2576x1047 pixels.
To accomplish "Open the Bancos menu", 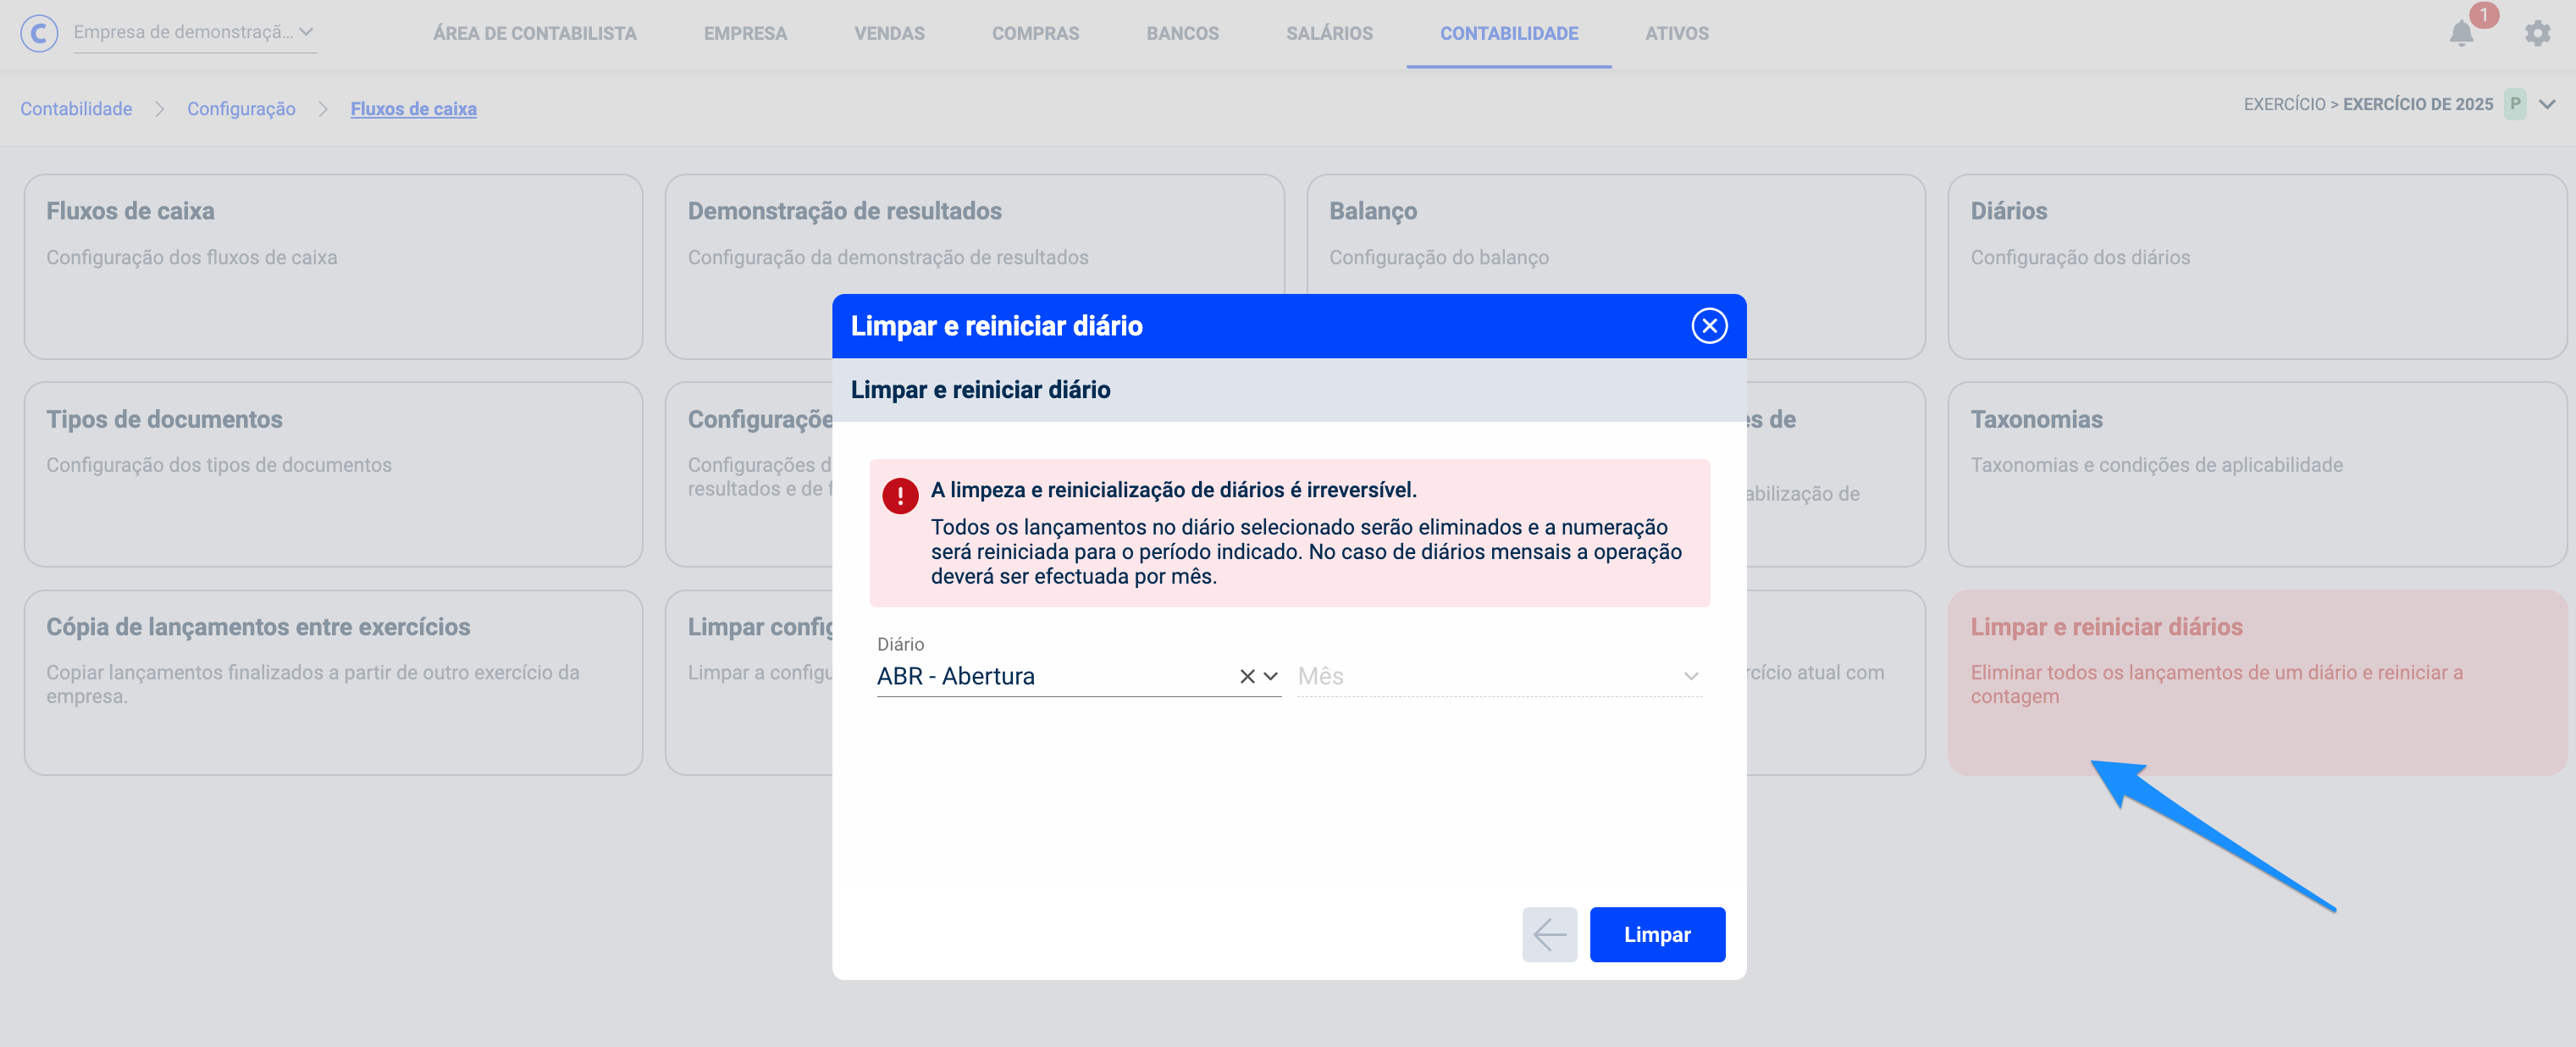I will (1182, 33).
